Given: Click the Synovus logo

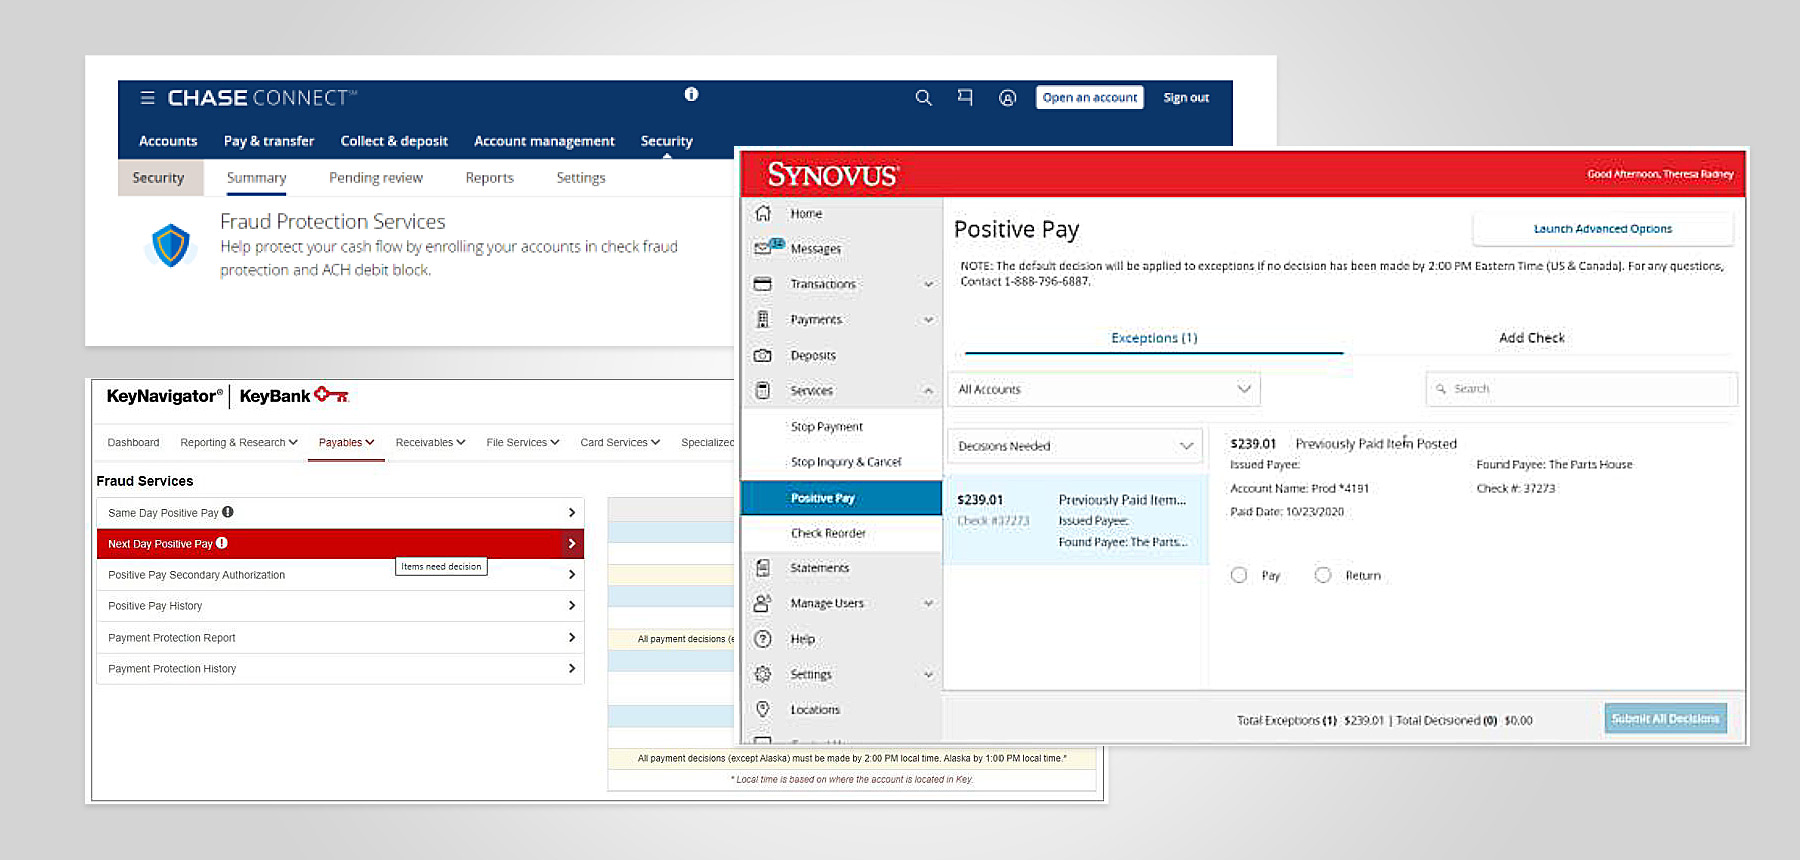Looking at the screenshot, I should pyautogui.click(x=833, y=175).
